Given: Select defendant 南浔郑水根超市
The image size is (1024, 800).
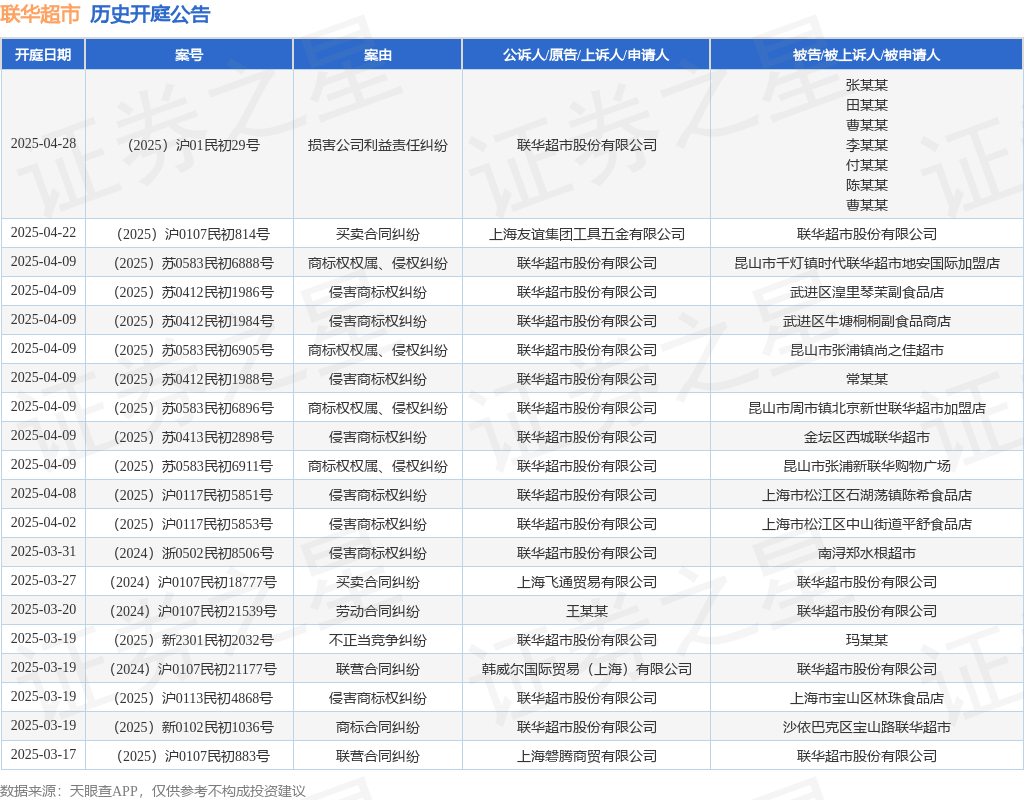Looking at the screenshot, I should pos(867,553).
